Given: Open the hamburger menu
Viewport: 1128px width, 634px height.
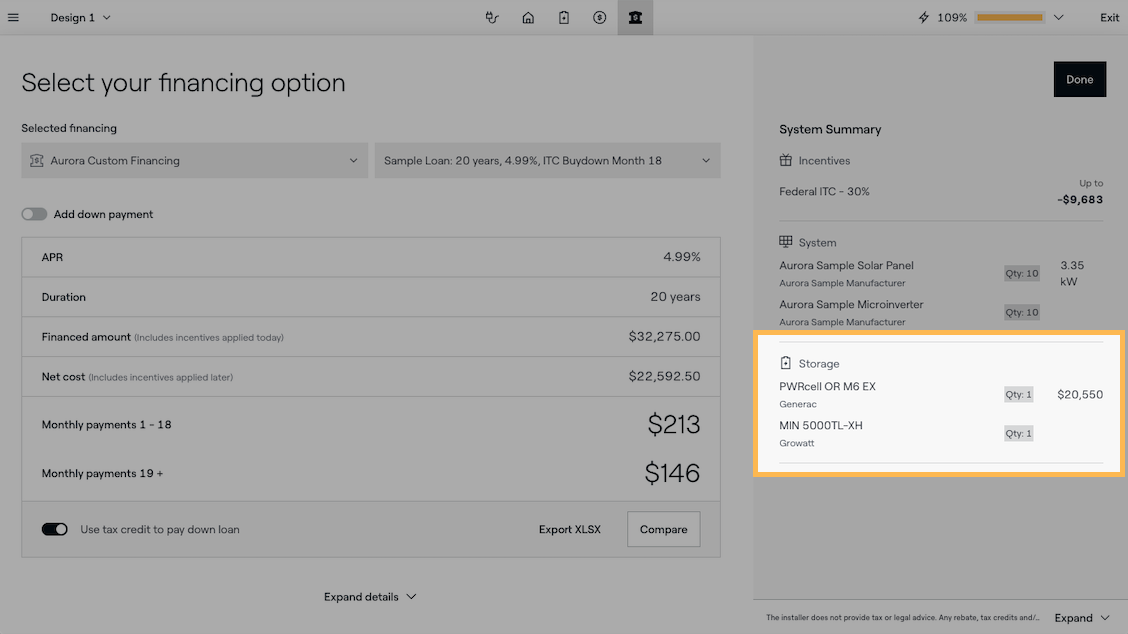Looking at the screenshot, I should (x=13, y=17).
